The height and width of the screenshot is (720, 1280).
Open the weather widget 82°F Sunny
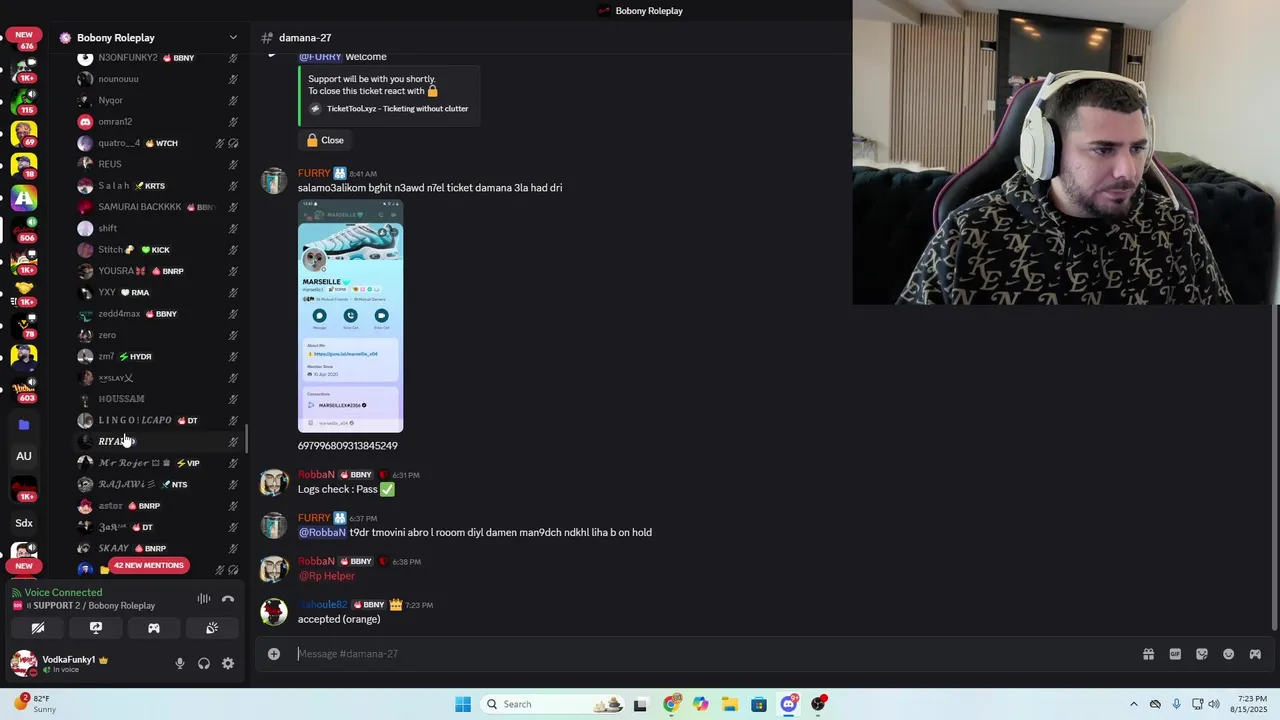[x=36, y=704]
